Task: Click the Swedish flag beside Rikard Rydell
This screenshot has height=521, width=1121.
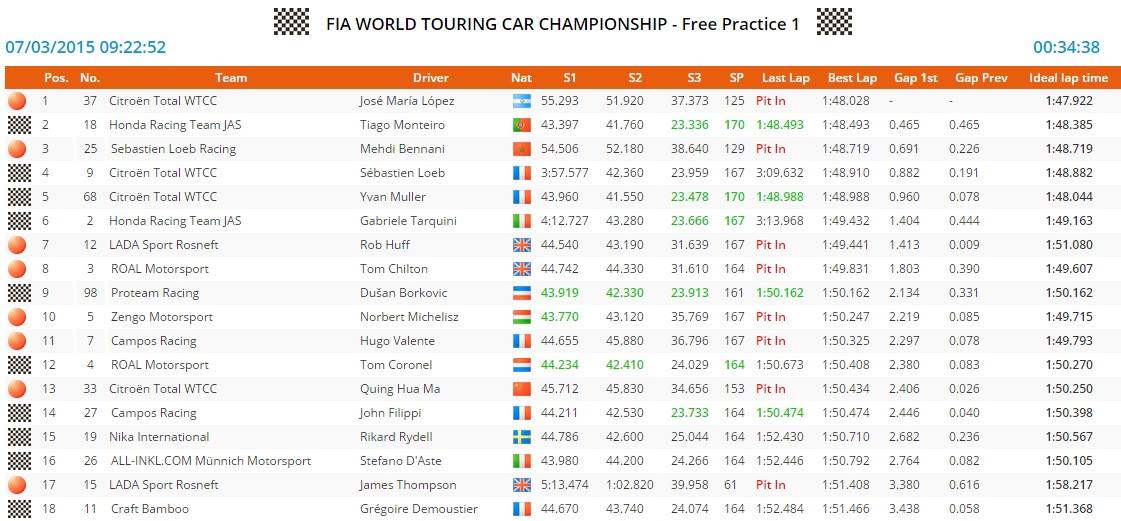Action: (x=521, y=437)
